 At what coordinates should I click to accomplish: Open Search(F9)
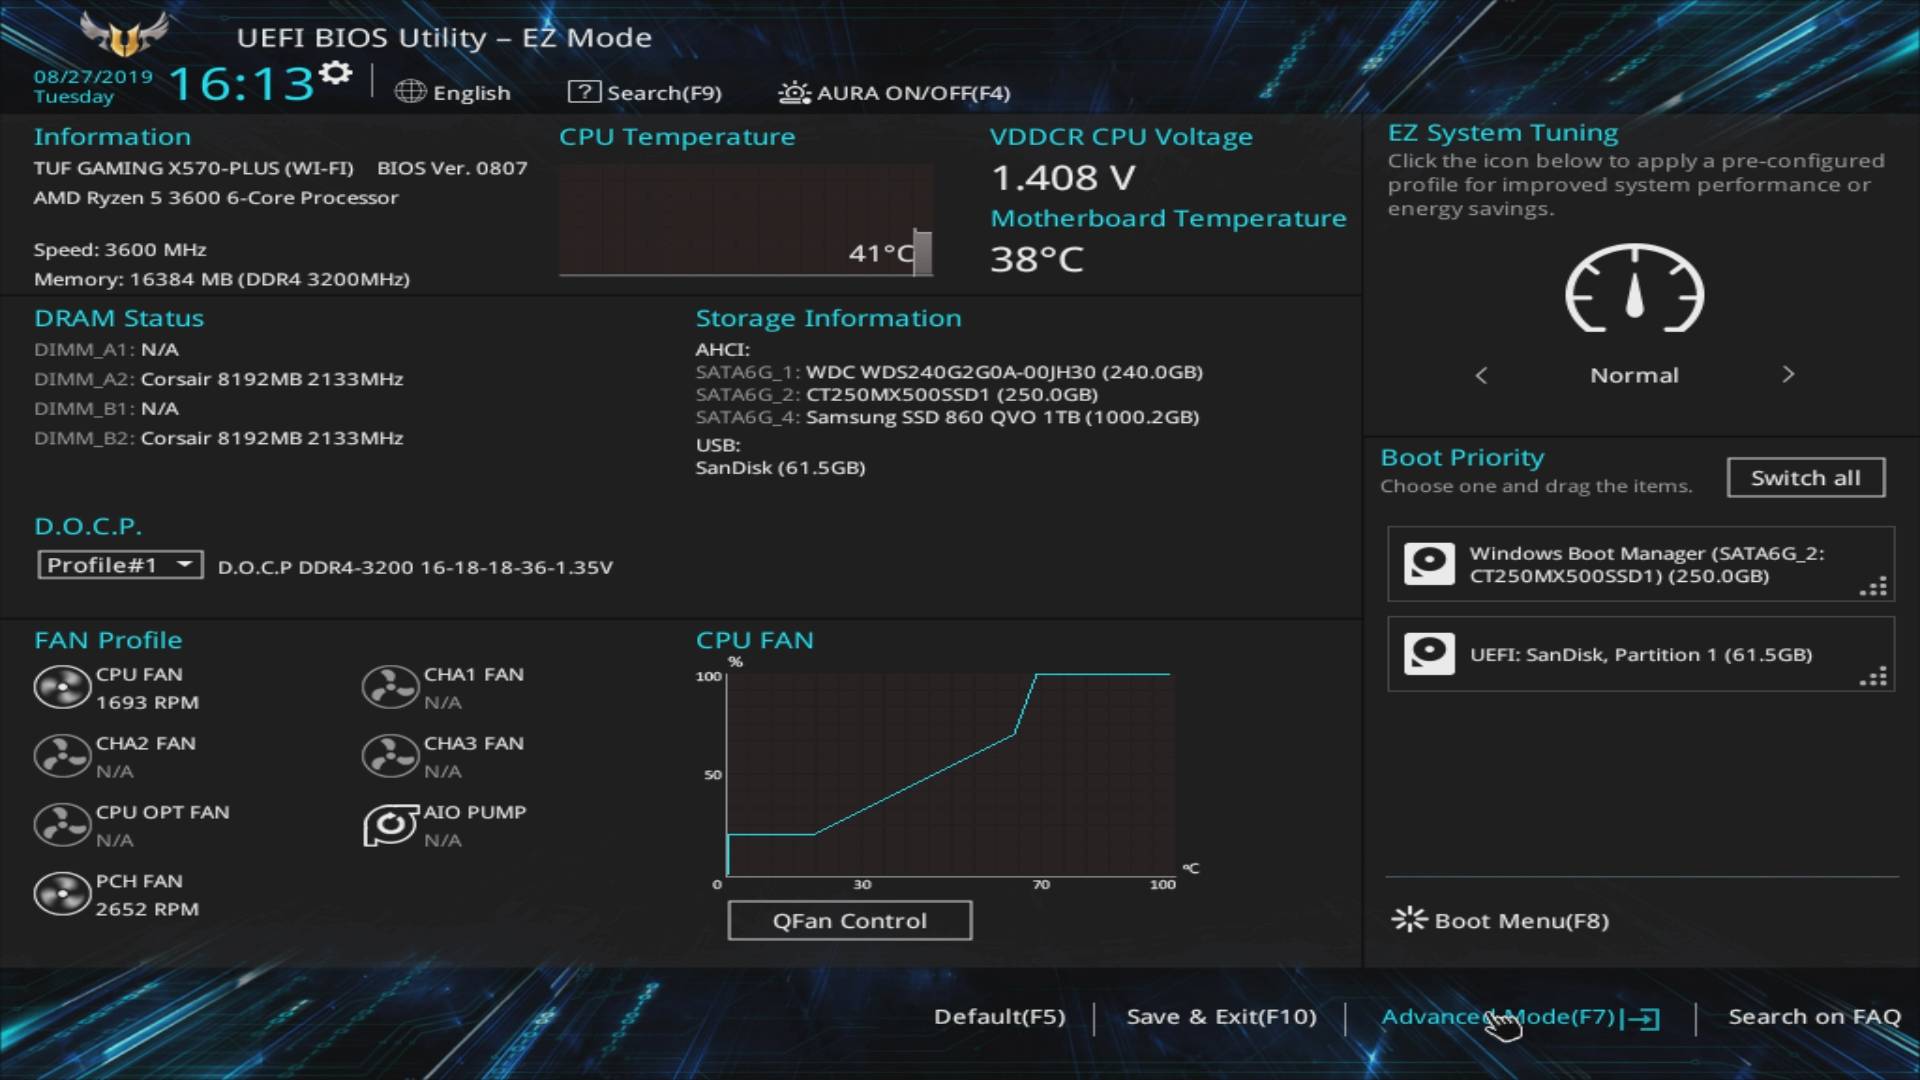pos(645,92)
